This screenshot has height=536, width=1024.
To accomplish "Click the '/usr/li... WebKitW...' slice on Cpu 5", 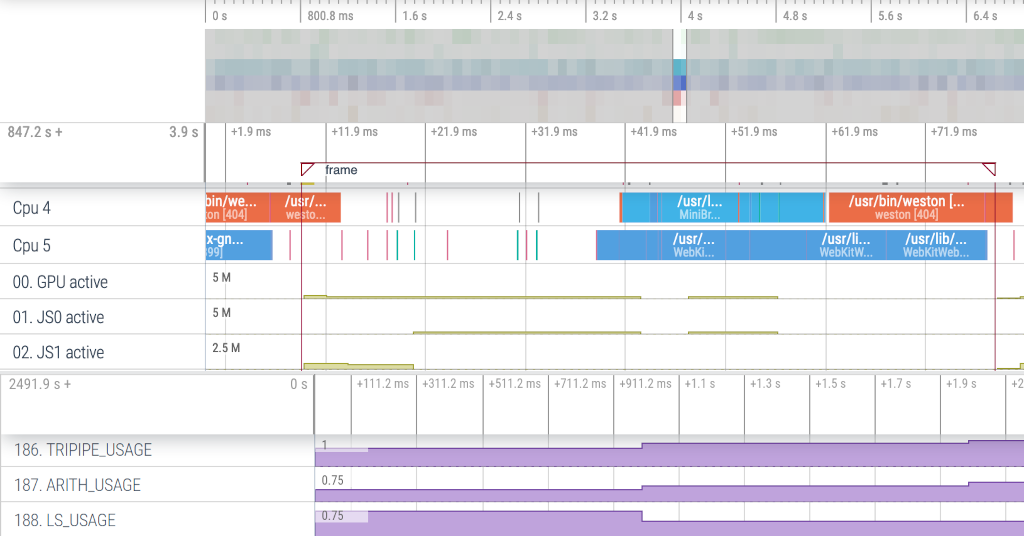I will coord(846,245).
